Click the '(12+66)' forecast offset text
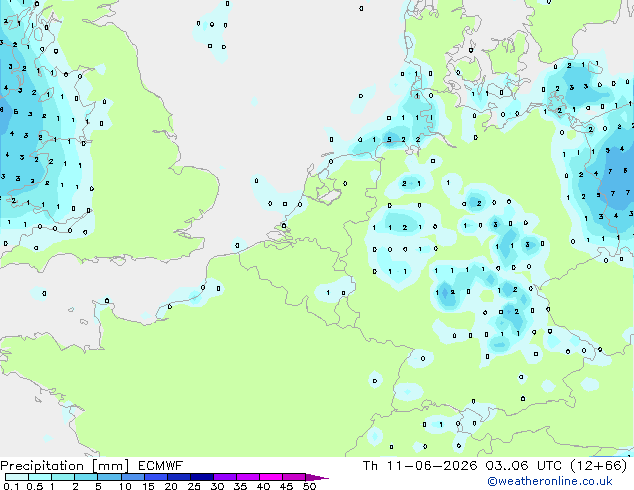 (x=598, y=466)
